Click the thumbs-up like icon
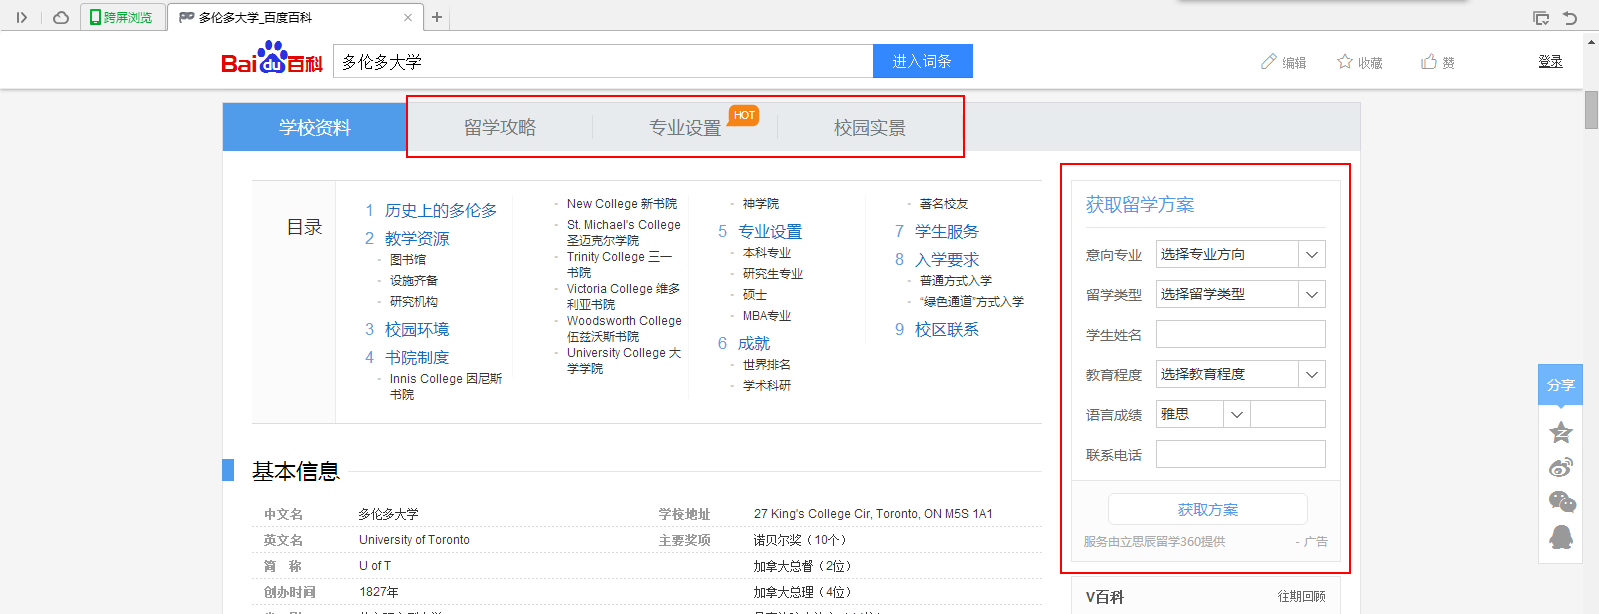Viewport: 1599px width, 614px height. (1429, 61)
